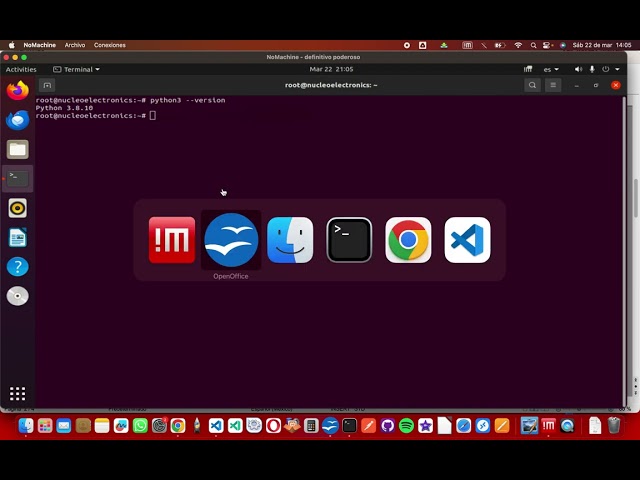640x480 pixels.
Task: Open Spotlight search in macOS menu bar
Action: click(533, 45)
